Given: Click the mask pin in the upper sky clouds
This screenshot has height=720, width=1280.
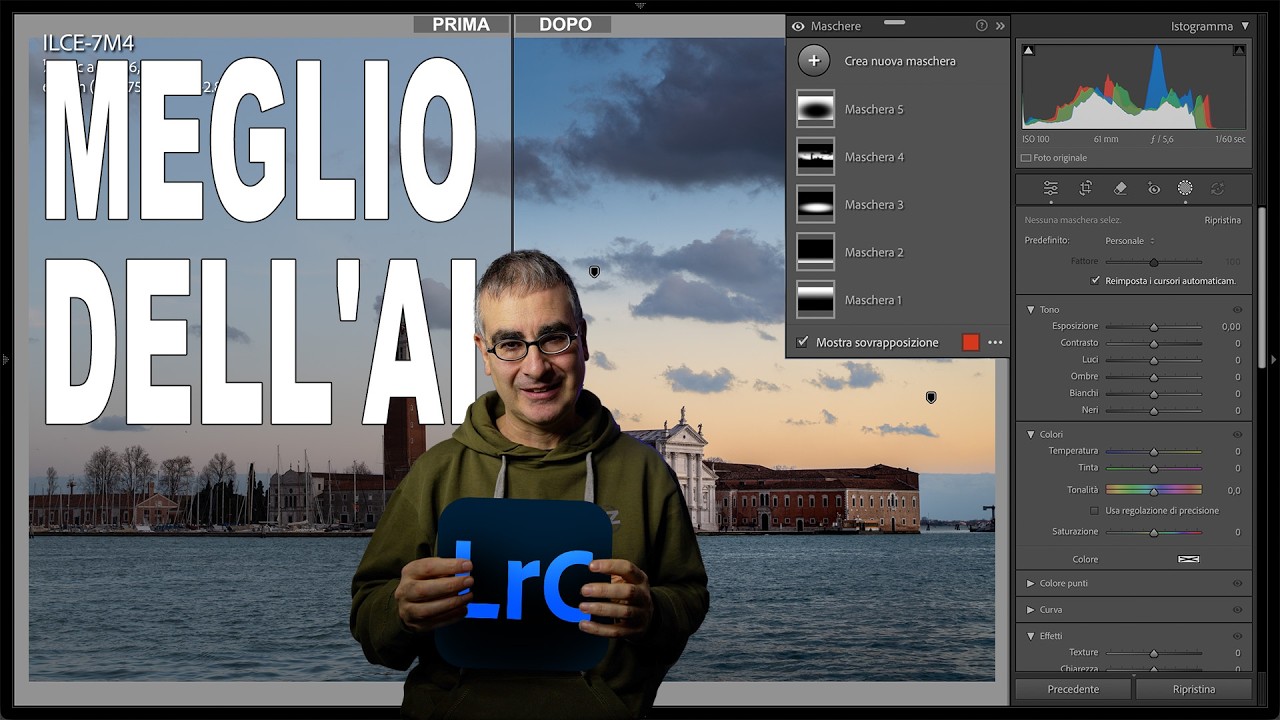Looking at the screenshot, I should (x=594, y=271).
